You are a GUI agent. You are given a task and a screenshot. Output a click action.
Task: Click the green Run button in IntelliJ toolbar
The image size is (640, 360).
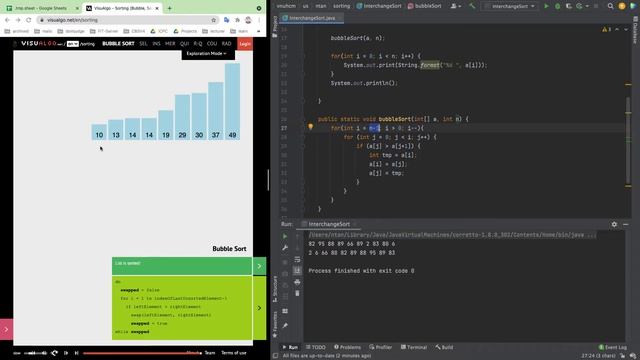point(546,6)
